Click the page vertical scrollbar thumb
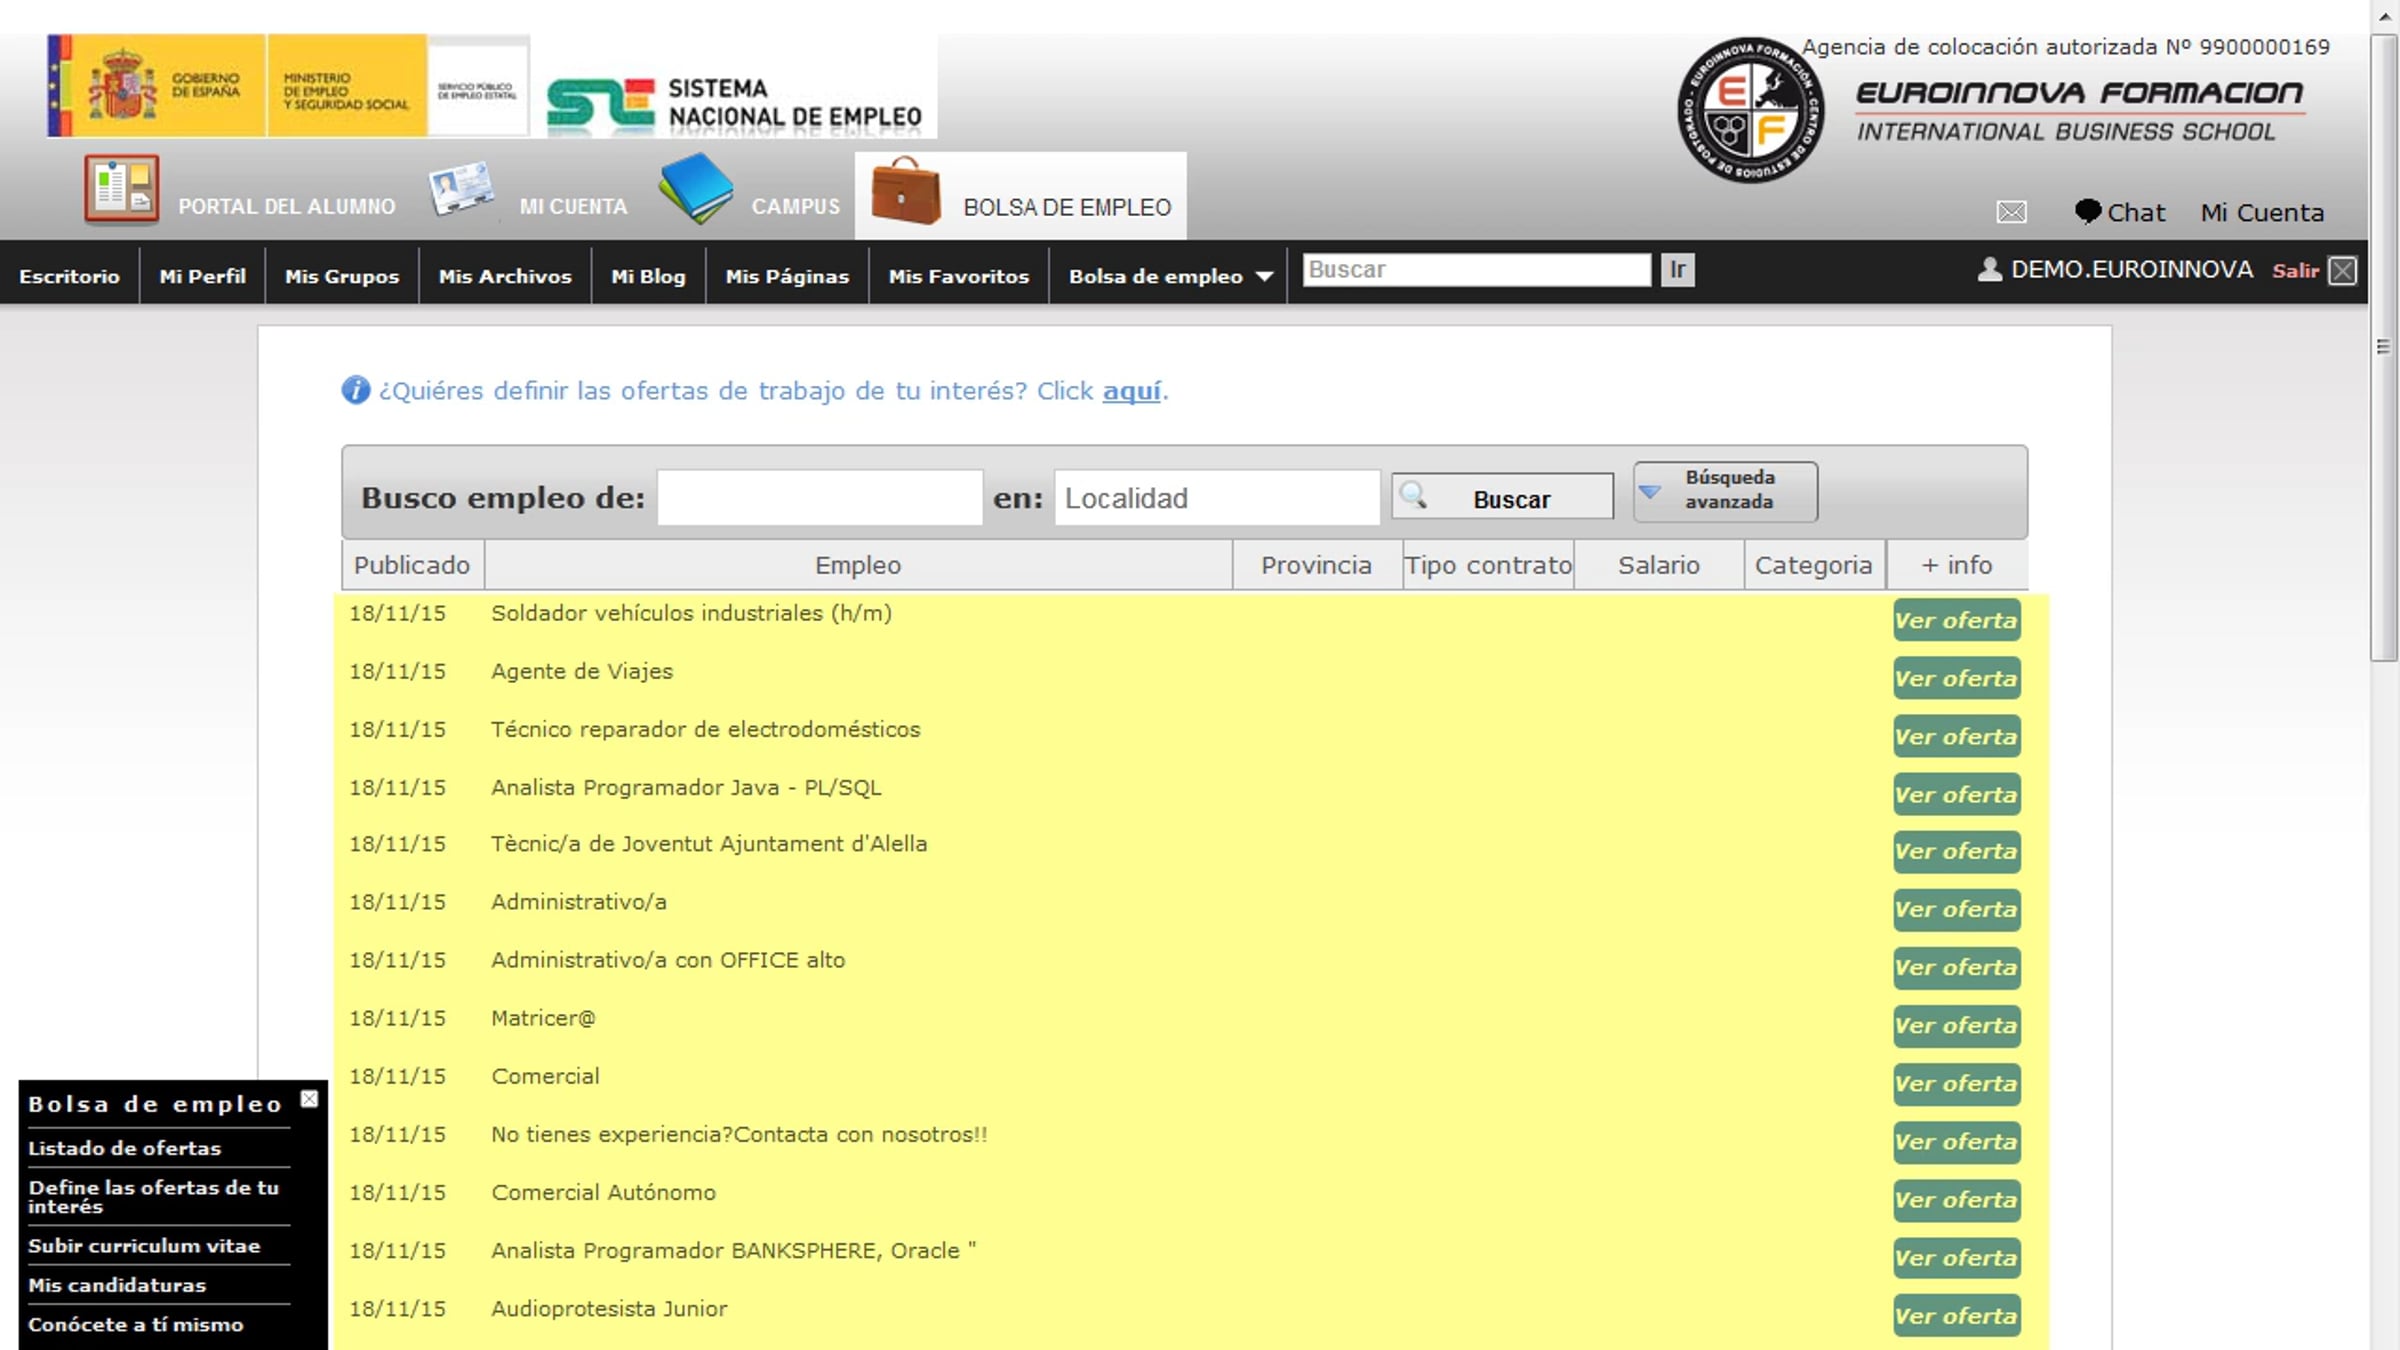 coord(2383,345)
